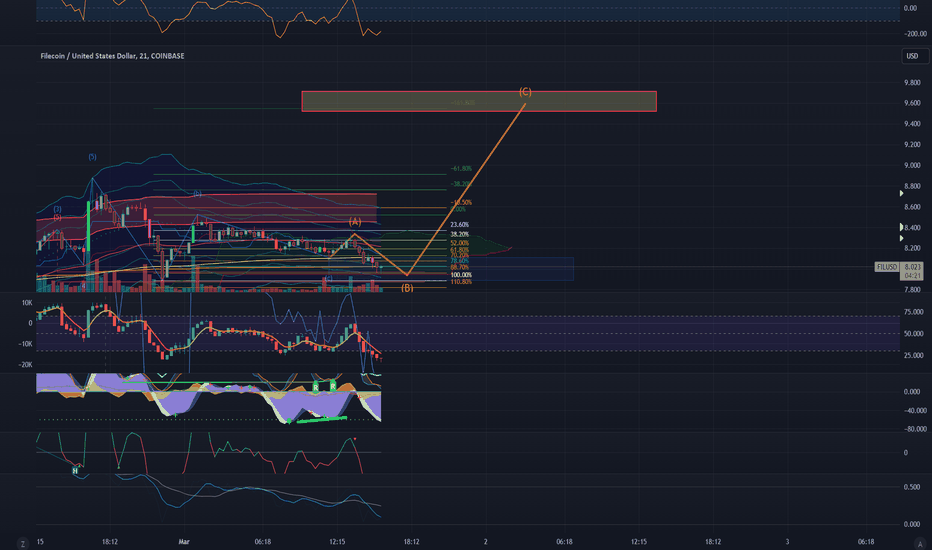The image size is (932, 550).
Task: Click the day 3 label on the time axis
Action: (x=788, y=542)
